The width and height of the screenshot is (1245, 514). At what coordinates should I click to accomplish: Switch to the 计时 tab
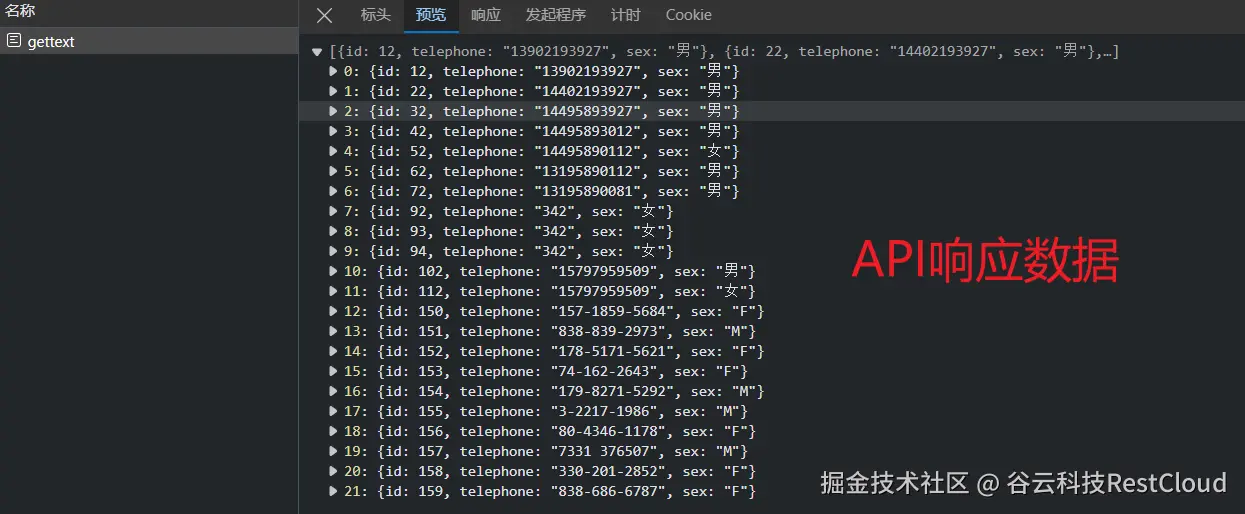pos(625,15)
